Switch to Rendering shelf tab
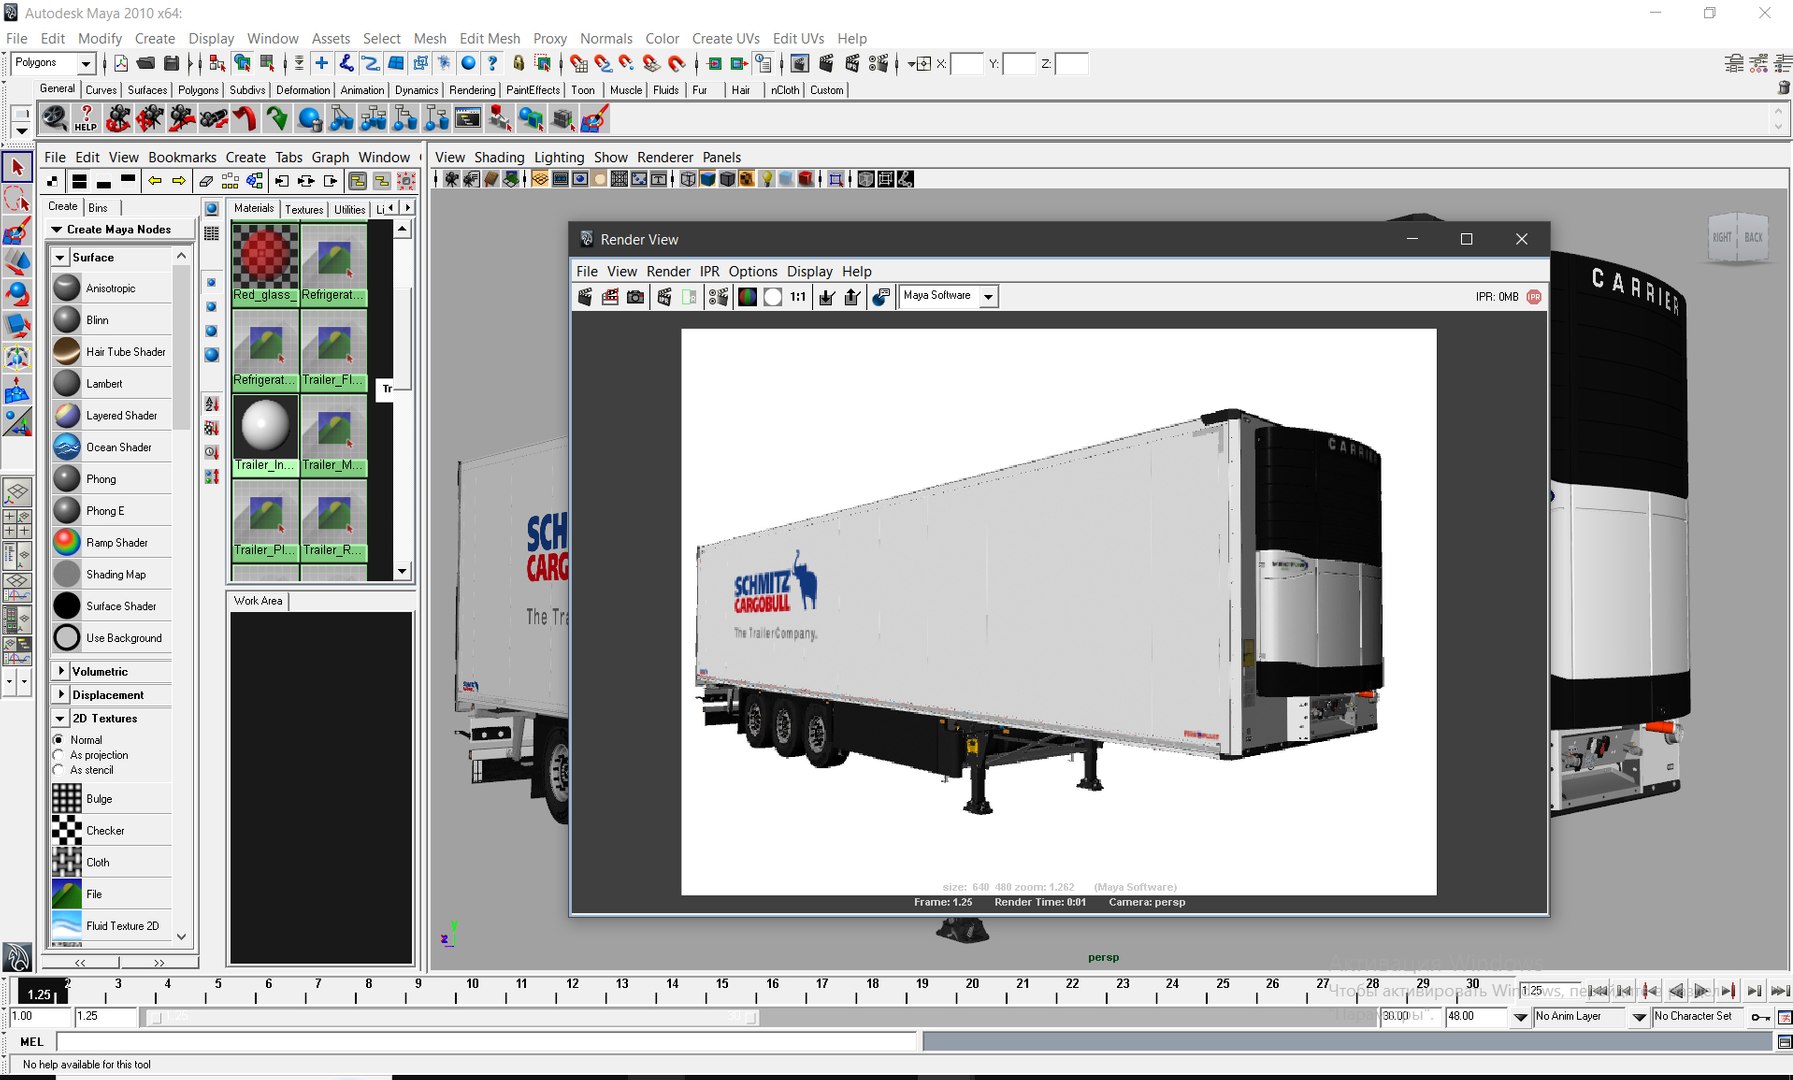Screen dimensions: 1793x1080 click(x=472, y=90)
